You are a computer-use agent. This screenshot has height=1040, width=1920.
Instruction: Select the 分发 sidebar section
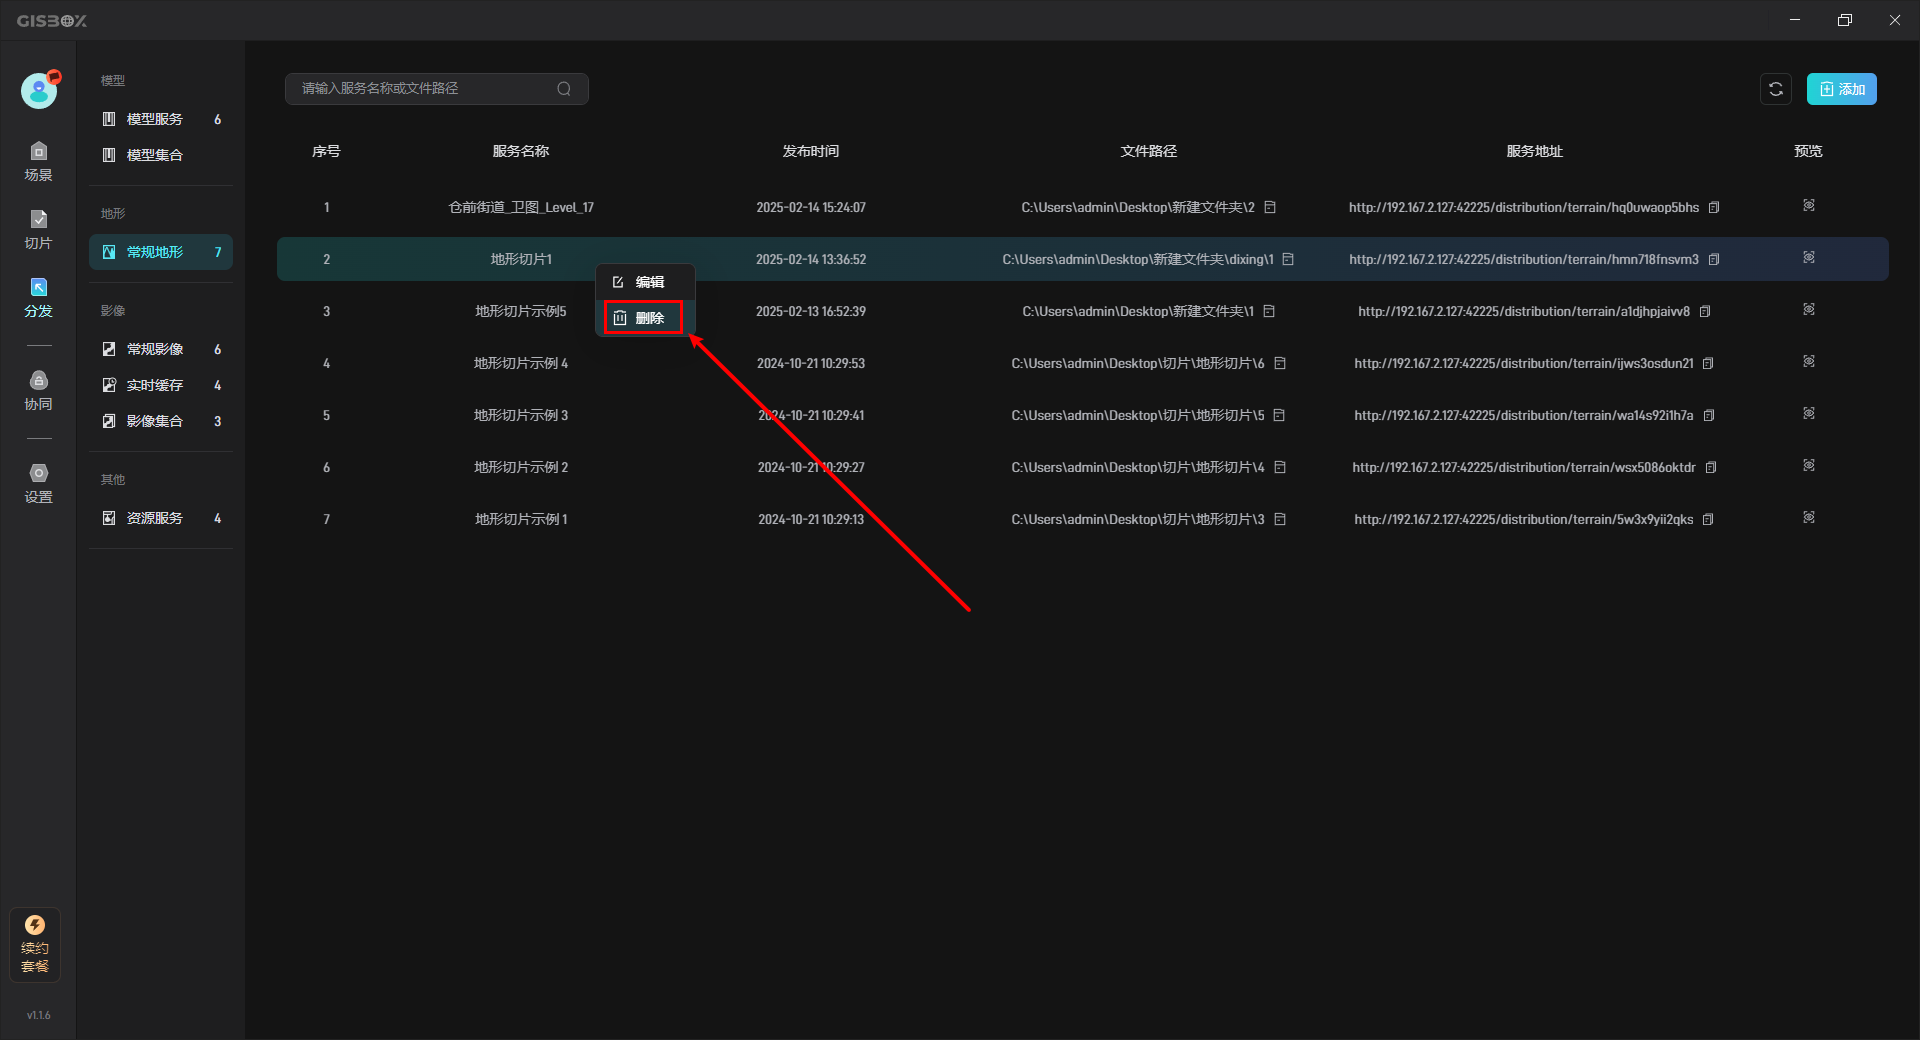point(38,298)
